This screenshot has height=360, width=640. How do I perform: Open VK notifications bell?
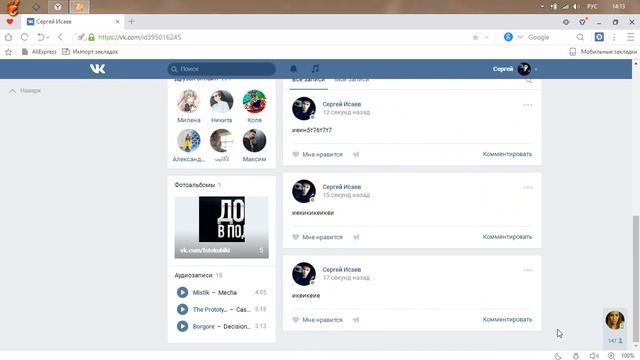[293, 69]
